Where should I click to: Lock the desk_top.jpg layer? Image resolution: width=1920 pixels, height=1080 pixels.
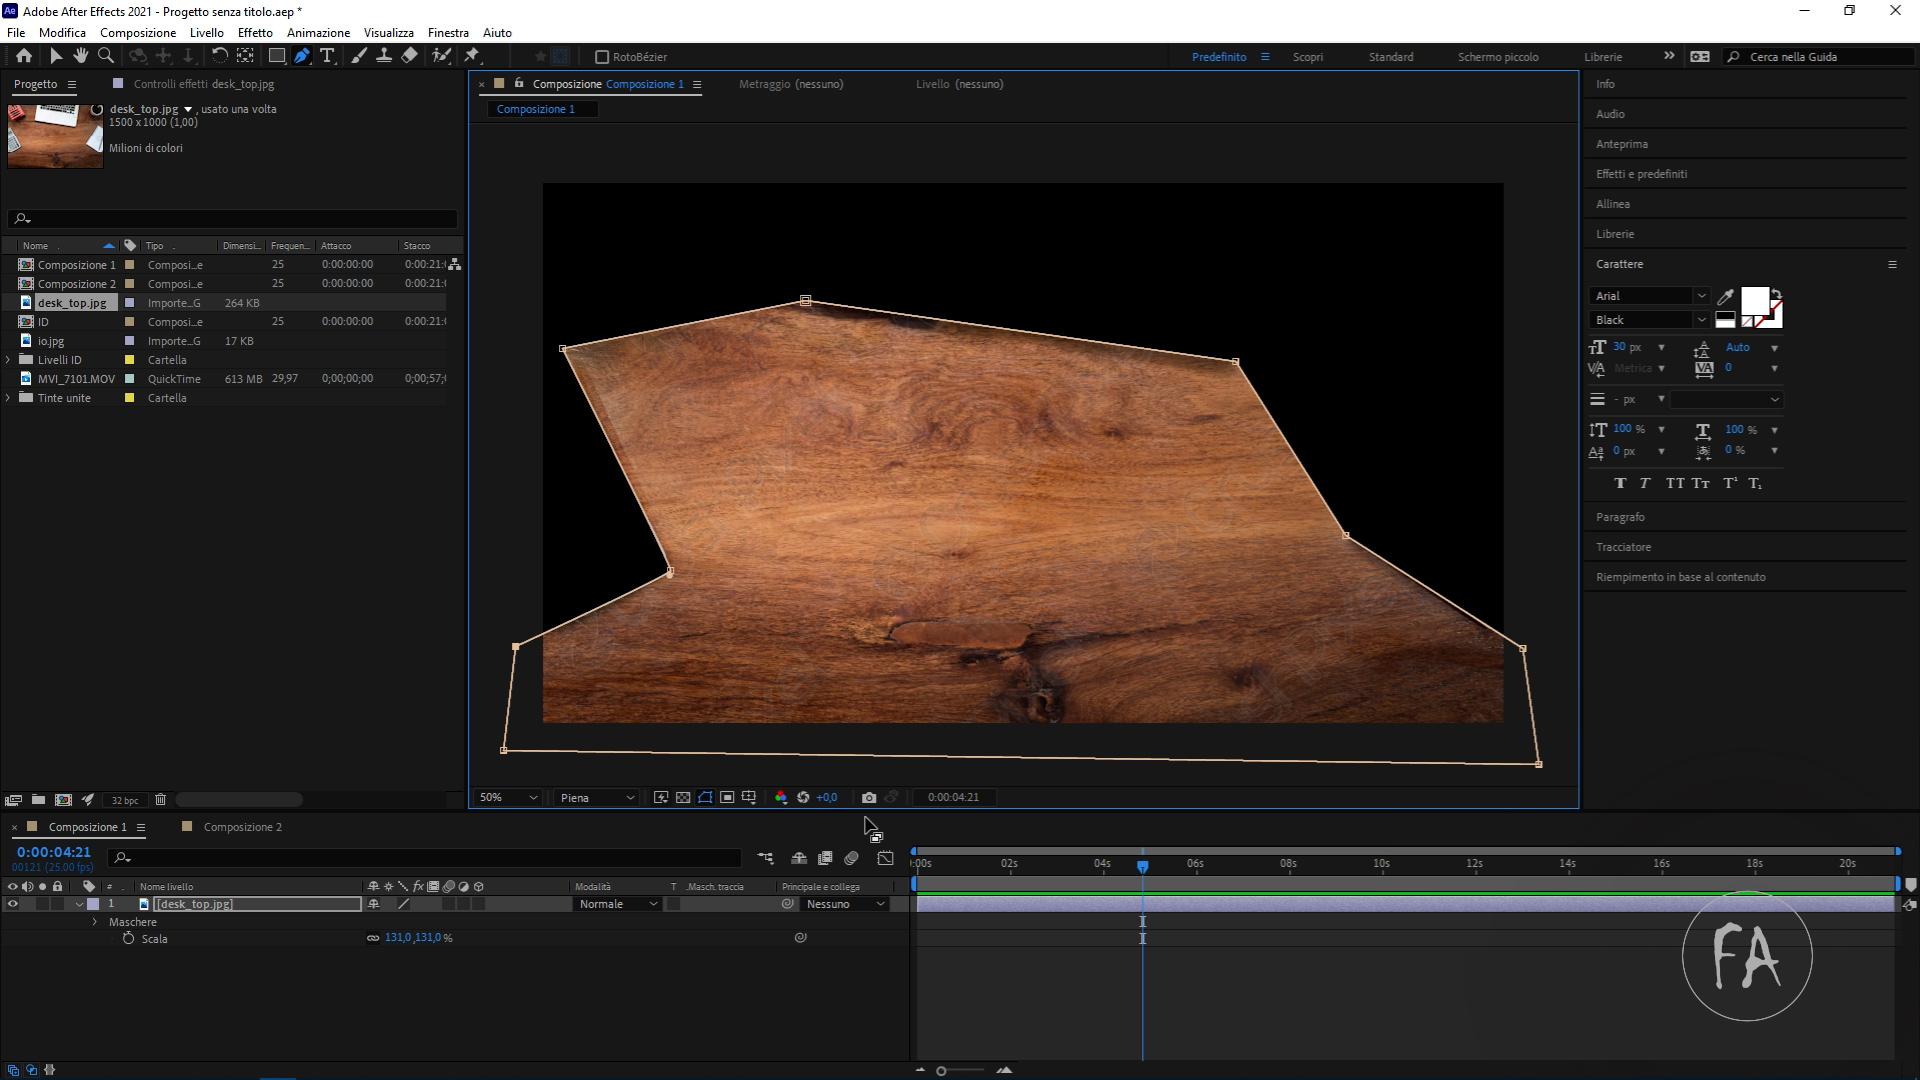[57, 903]
